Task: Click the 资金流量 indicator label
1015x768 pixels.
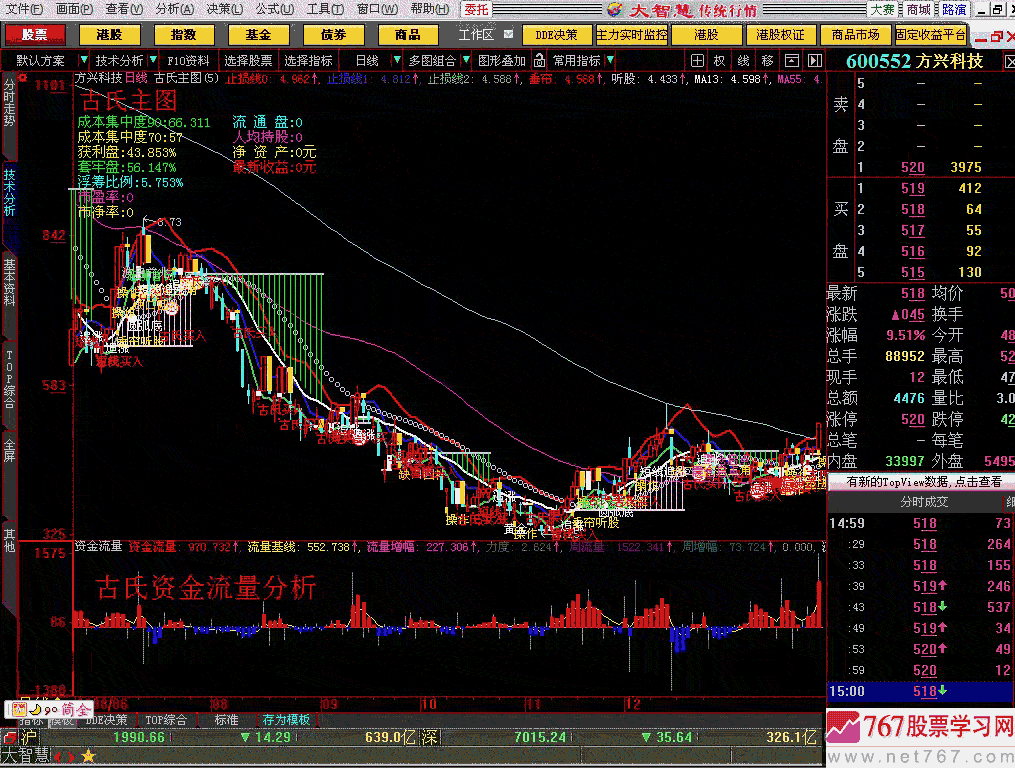Action: [98, 547]
